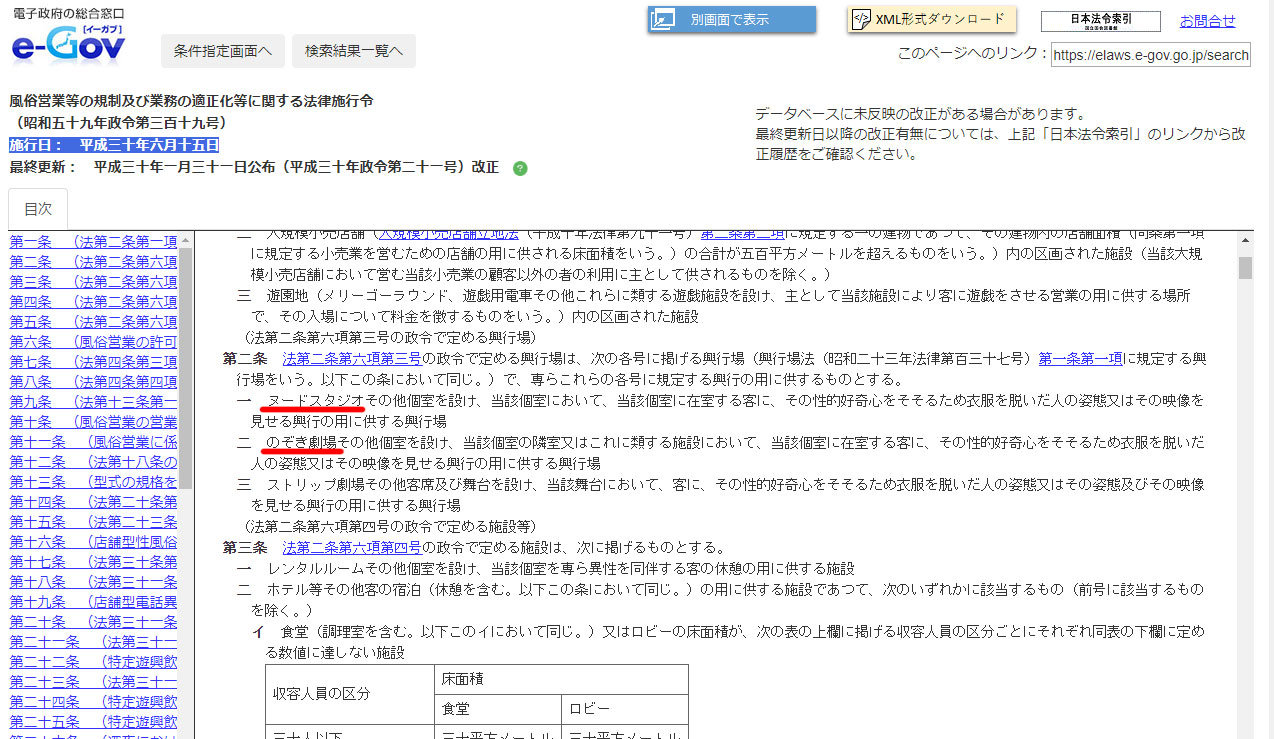
Task: Jump to 第六条 (風俗営業の許可) in contents
Action: (x=93, y=341)
